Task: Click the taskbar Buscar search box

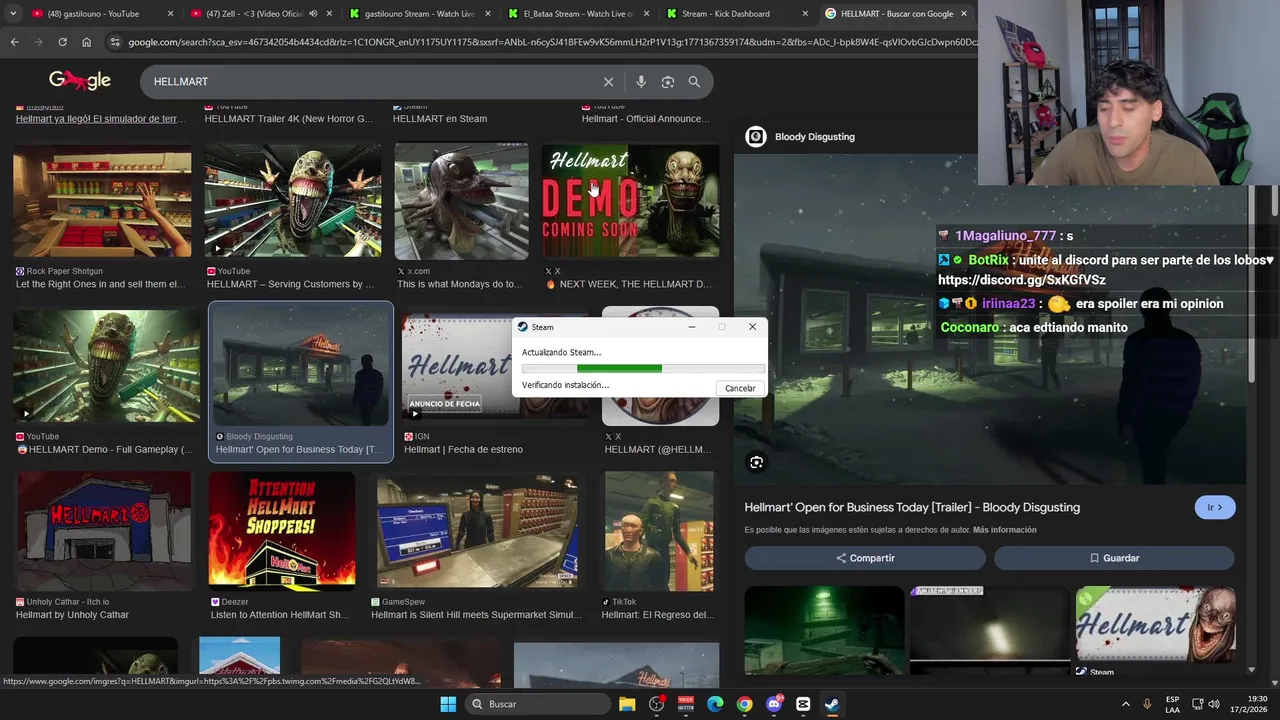Action: pyautogui.click(x=538, y=704)
